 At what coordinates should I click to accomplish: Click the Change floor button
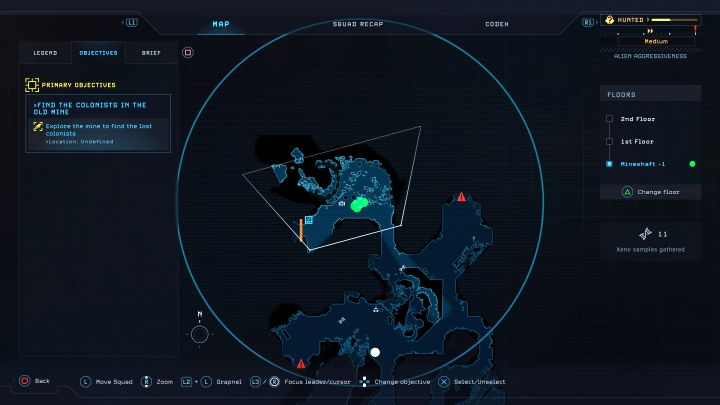pos(650,191)
